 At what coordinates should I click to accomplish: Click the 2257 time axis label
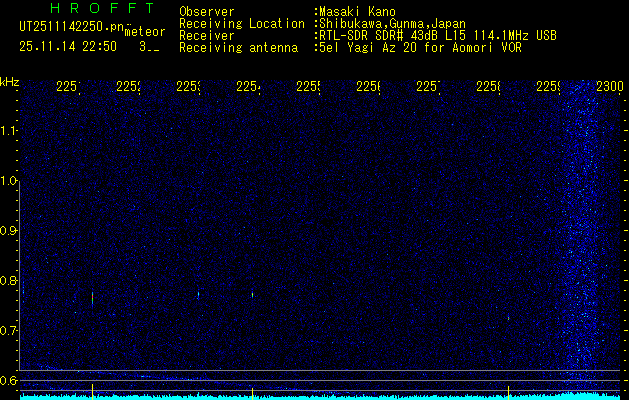(428, 86)
